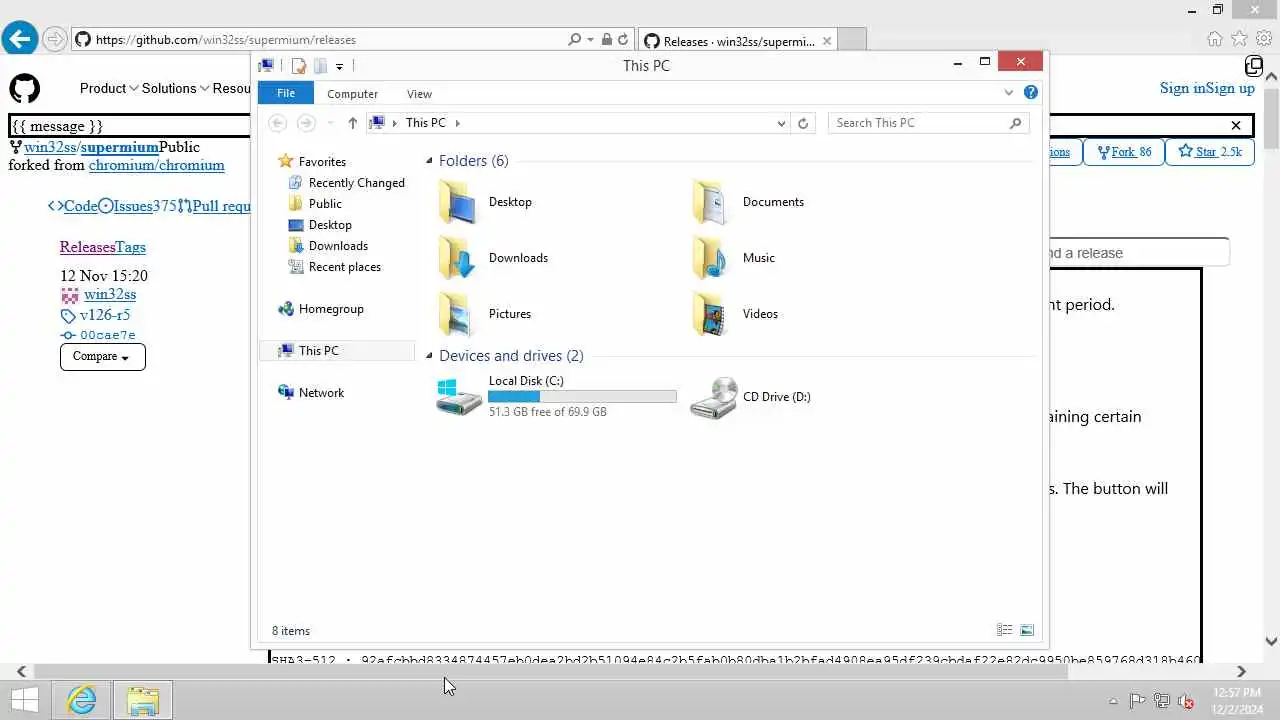The height and width of the screenshot is (720, 1280).
Task: Select Homegroup in the navigation pane
Action: (x=321, y=309)
